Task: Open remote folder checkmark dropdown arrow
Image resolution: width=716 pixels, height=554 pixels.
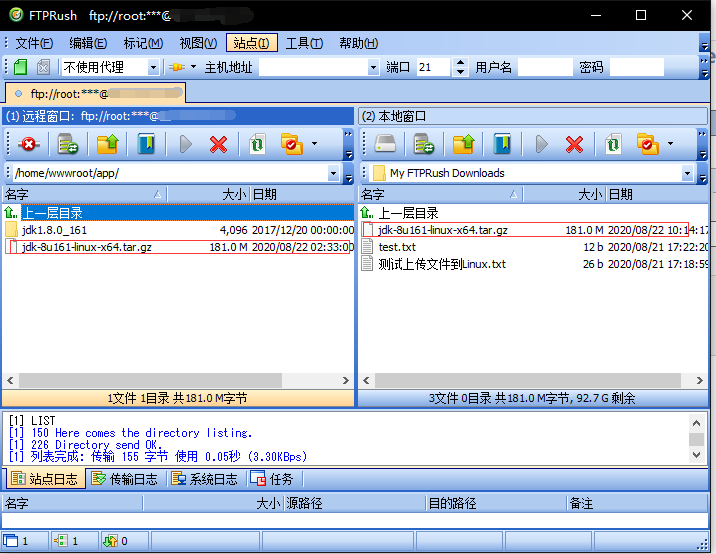Action: pos(315,144)
